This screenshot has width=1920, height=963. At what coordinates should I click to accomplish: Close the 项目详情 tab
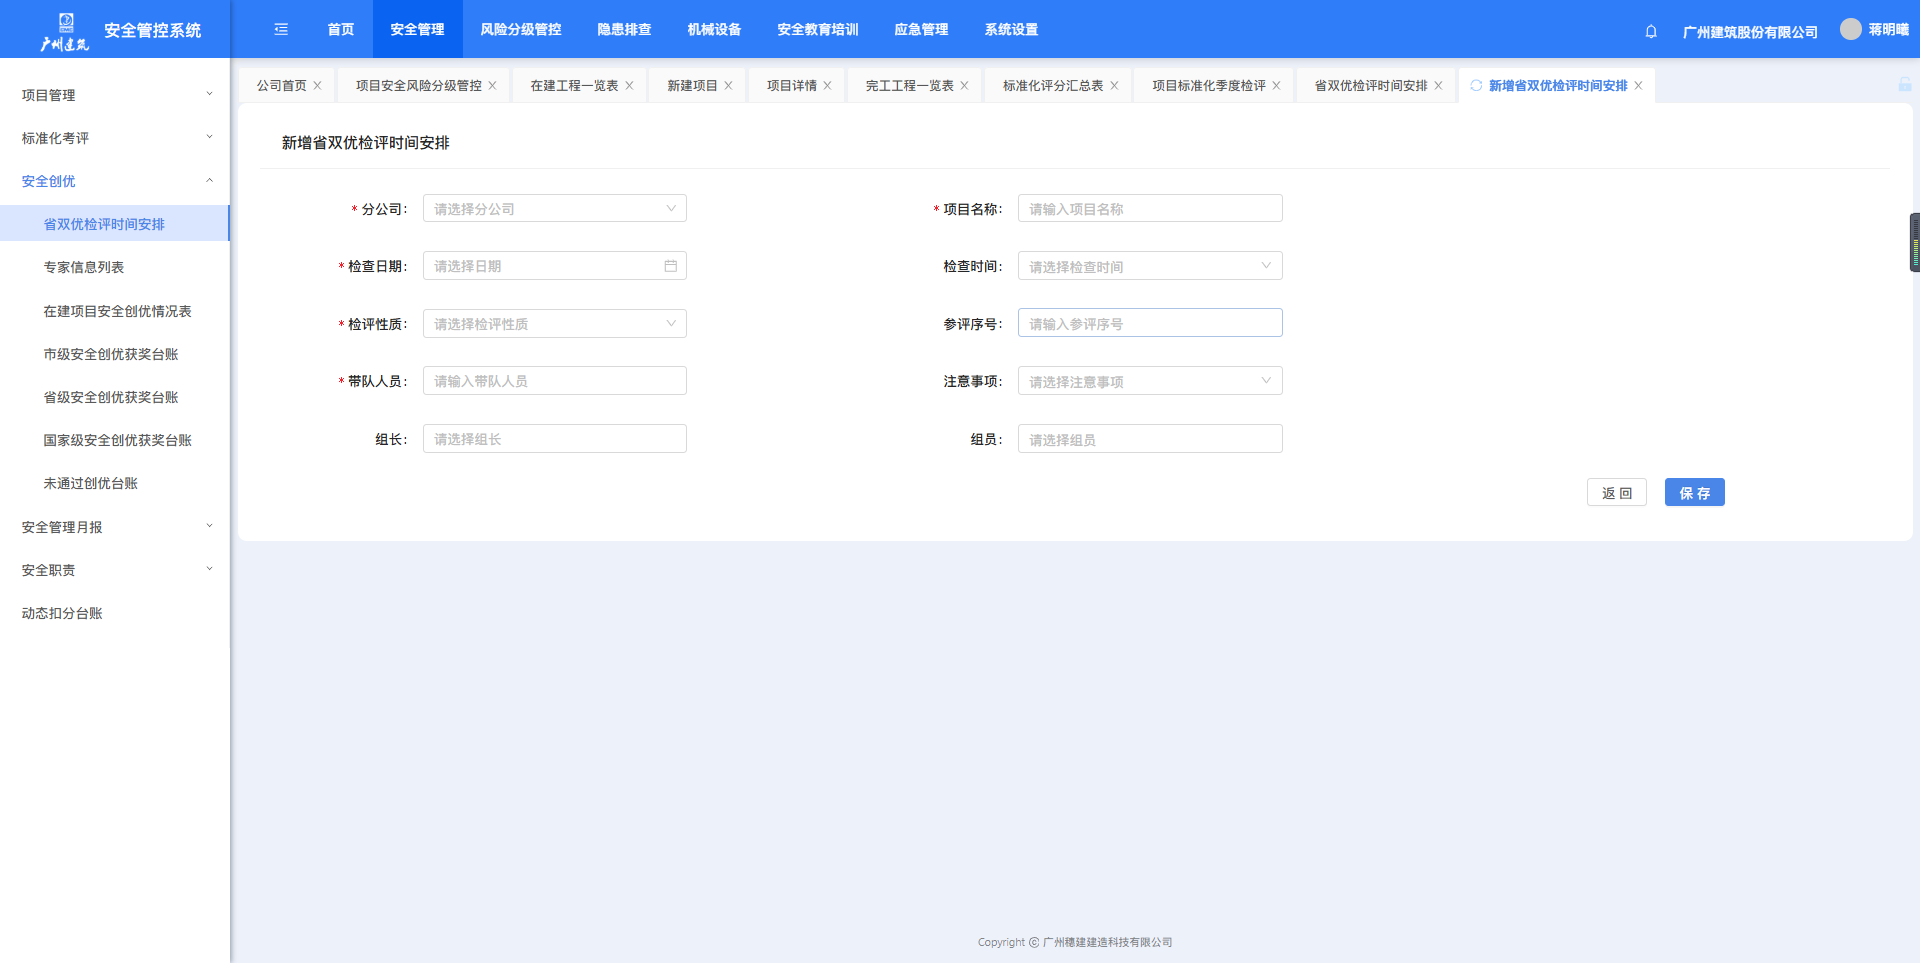click(x=828, y=86)
